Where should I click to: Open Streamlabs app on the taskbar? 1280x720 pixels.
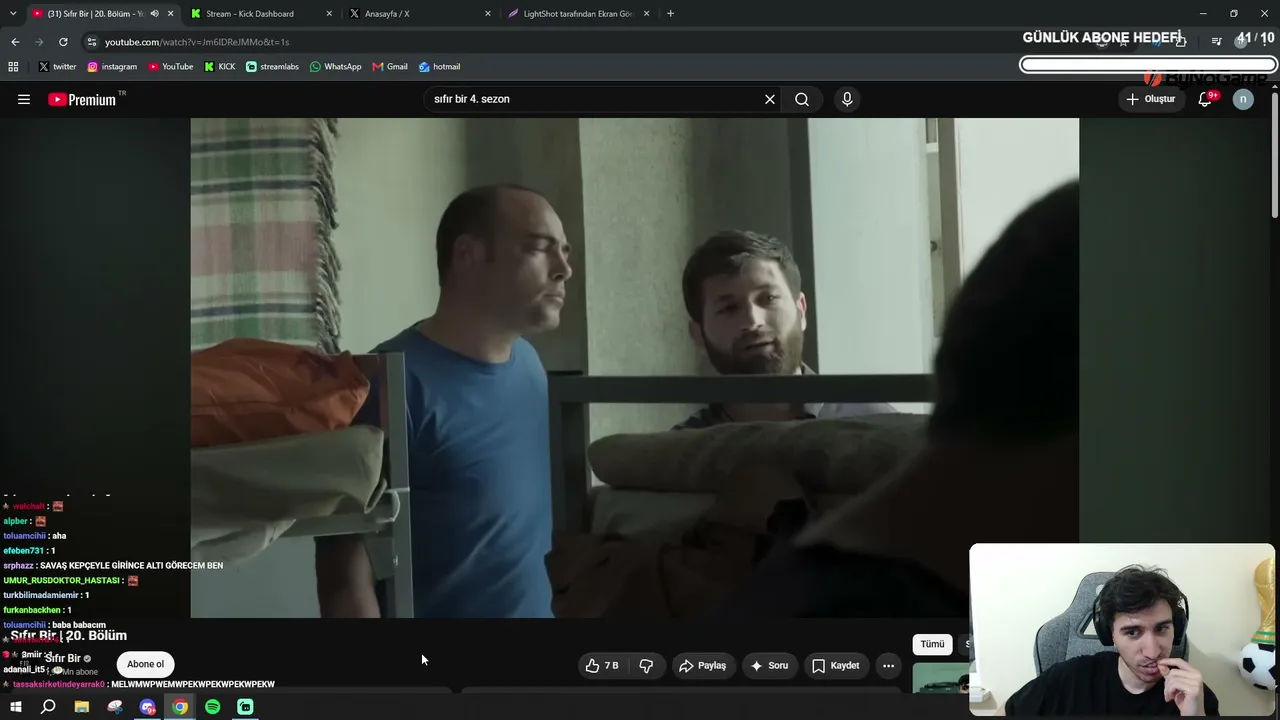pos(245,707)
